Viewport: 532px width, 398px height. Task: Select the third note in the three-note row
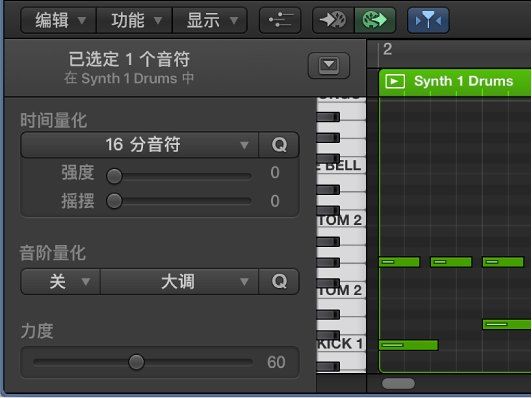(503, 262)
